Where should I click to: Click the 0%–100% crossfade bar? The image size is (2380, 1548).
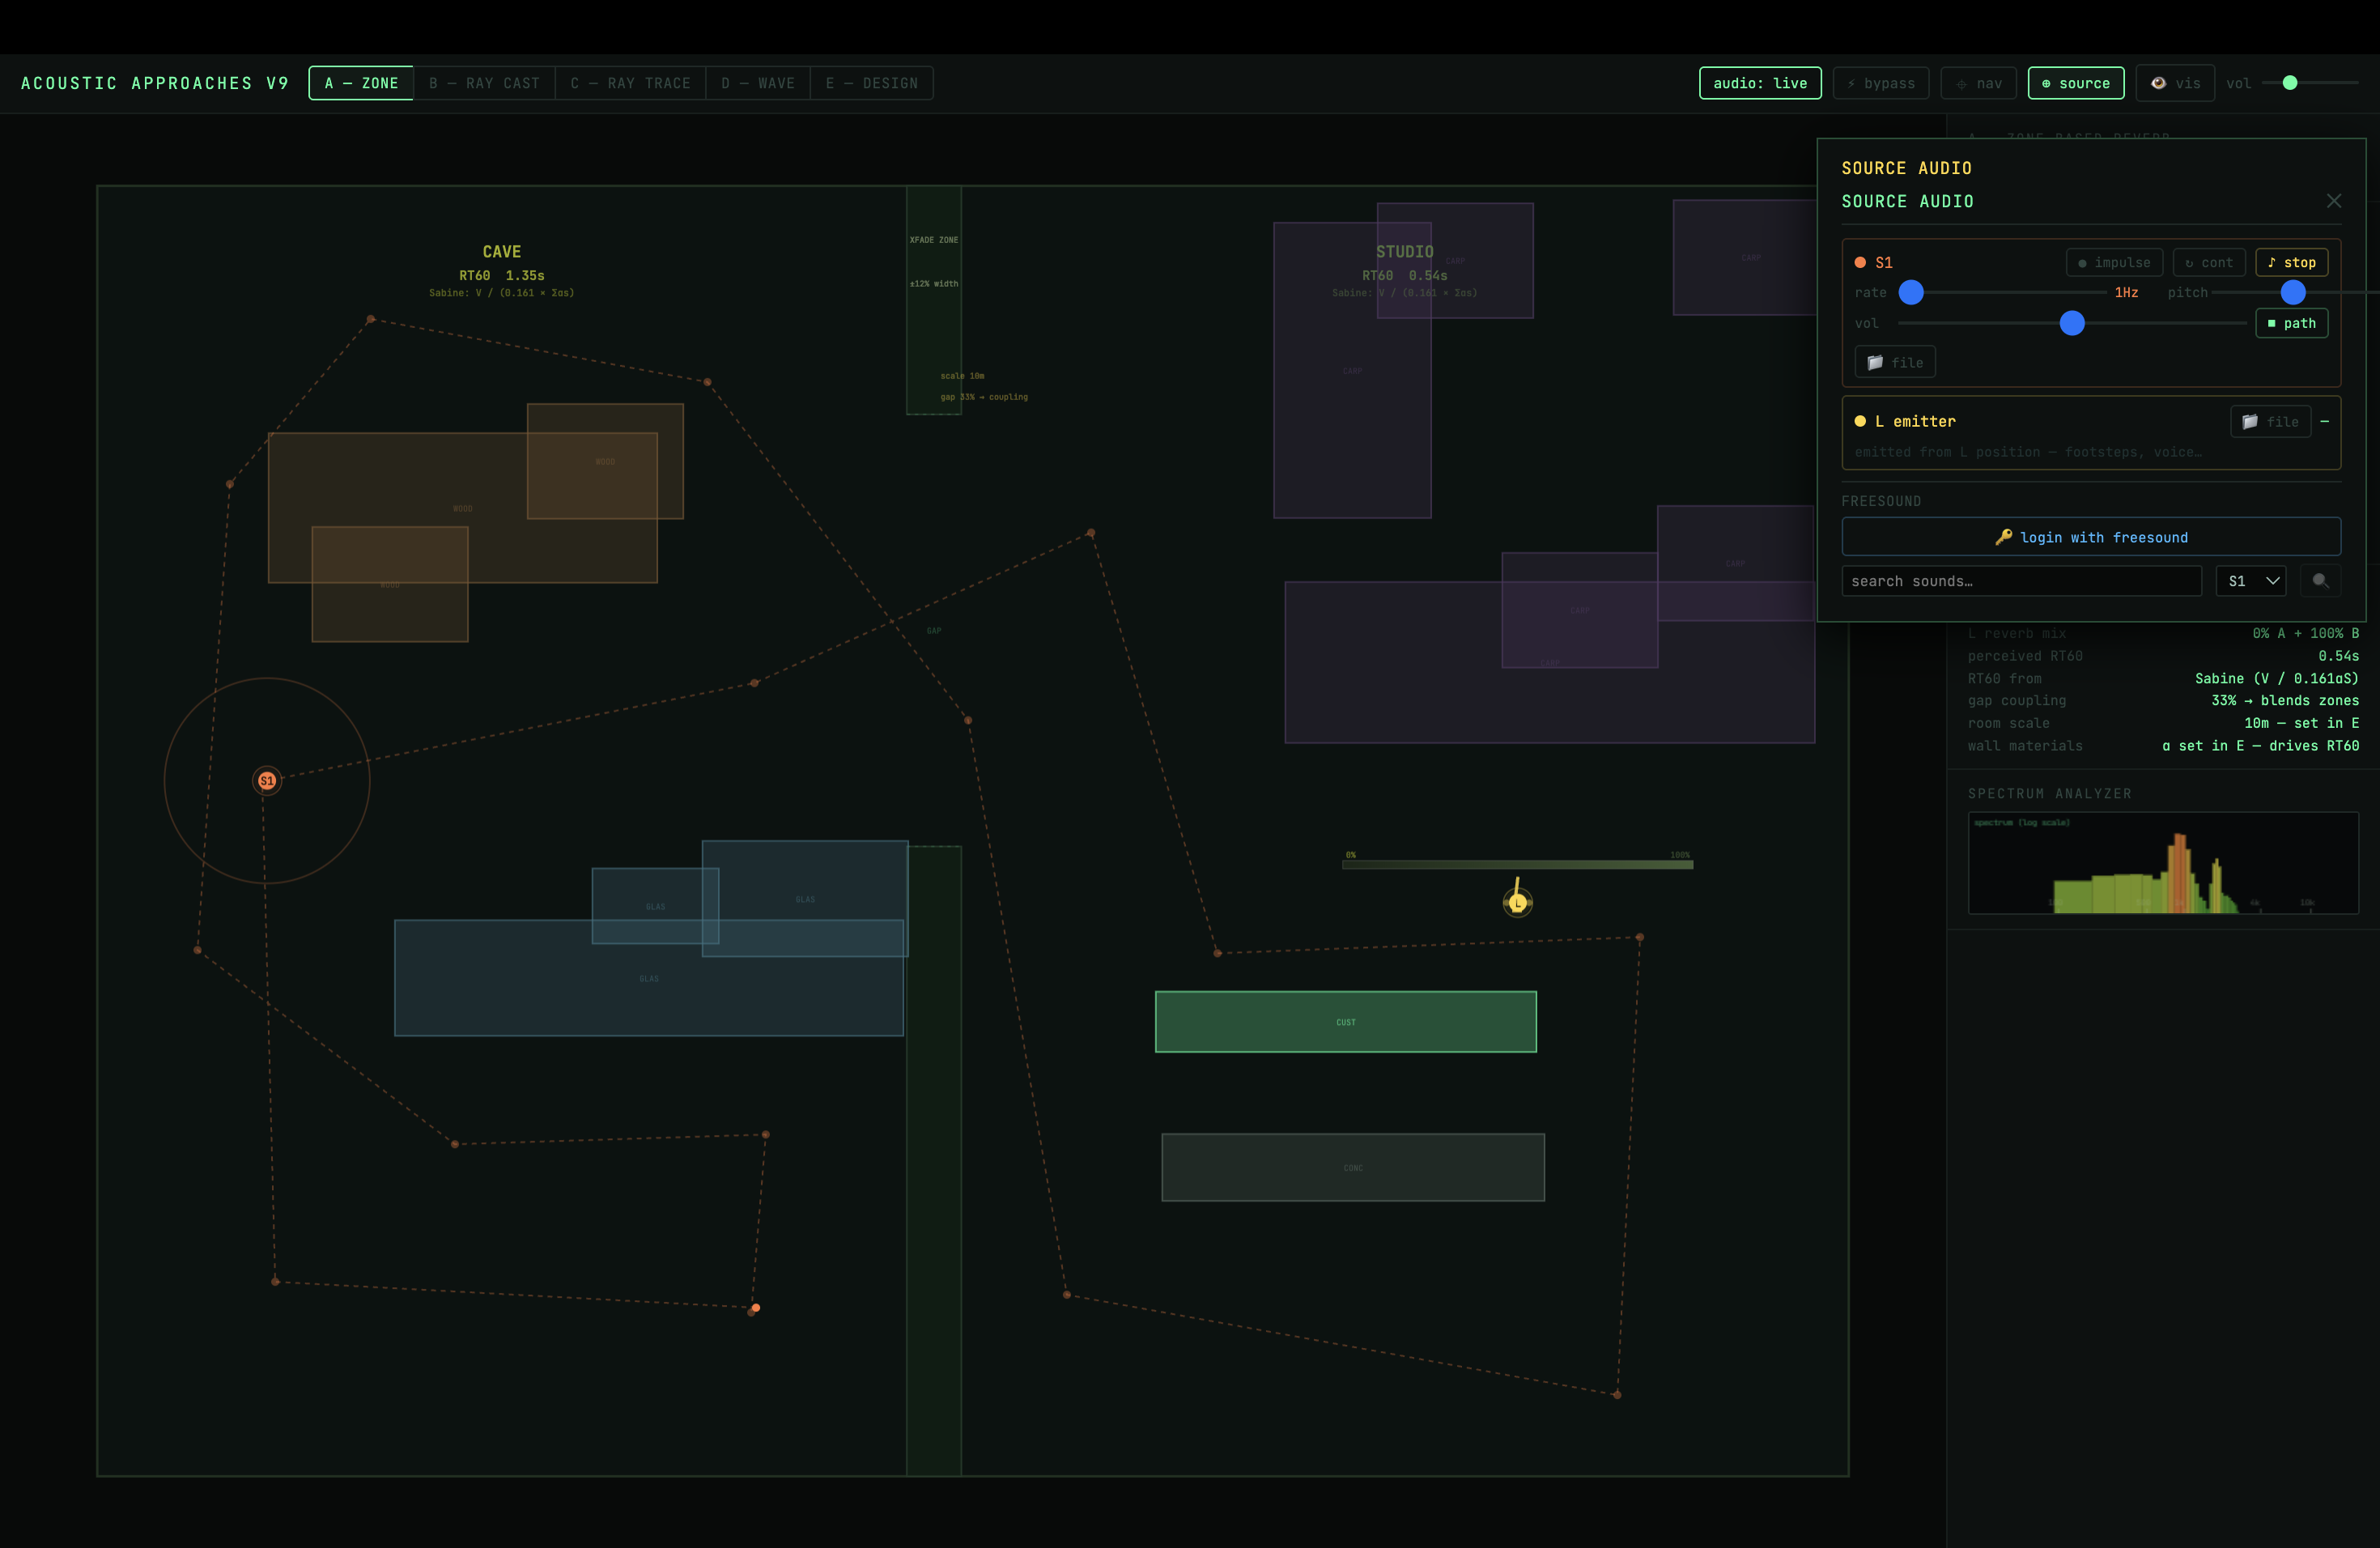click(1517, 865)
